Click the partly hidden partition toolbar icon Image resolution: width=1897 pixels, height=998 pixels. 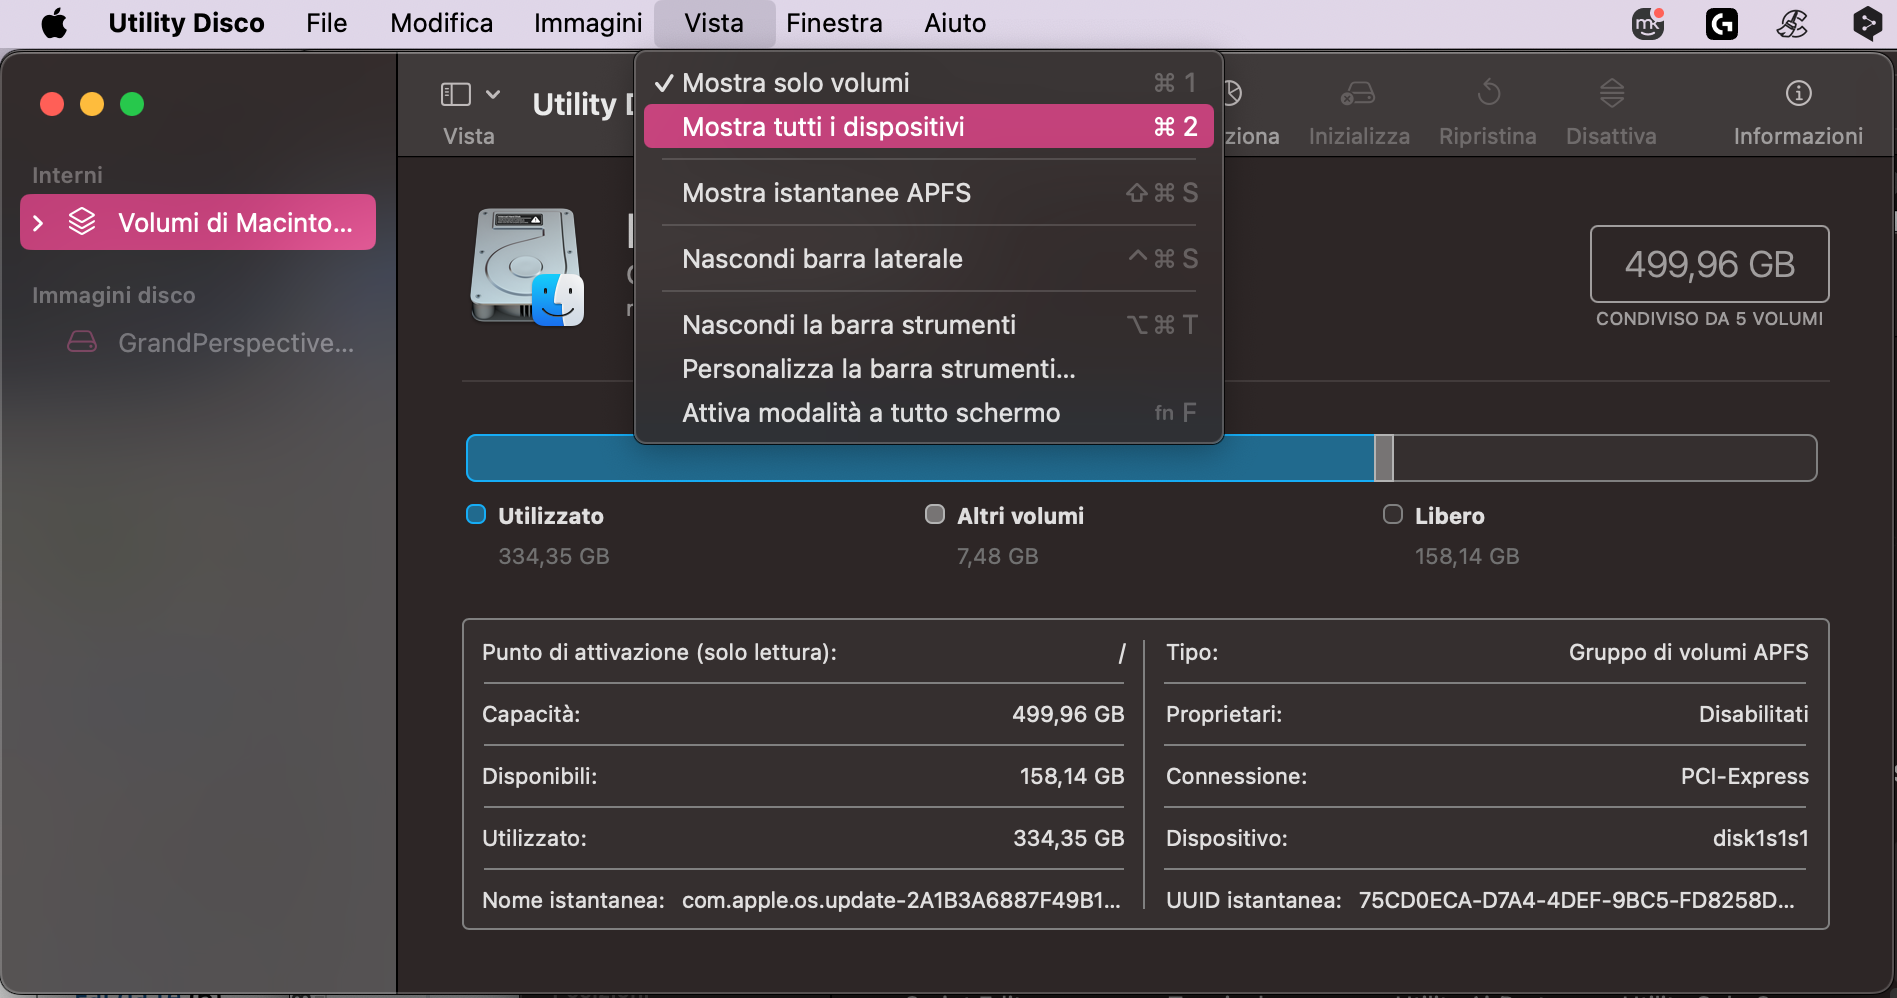[1233, 94]
